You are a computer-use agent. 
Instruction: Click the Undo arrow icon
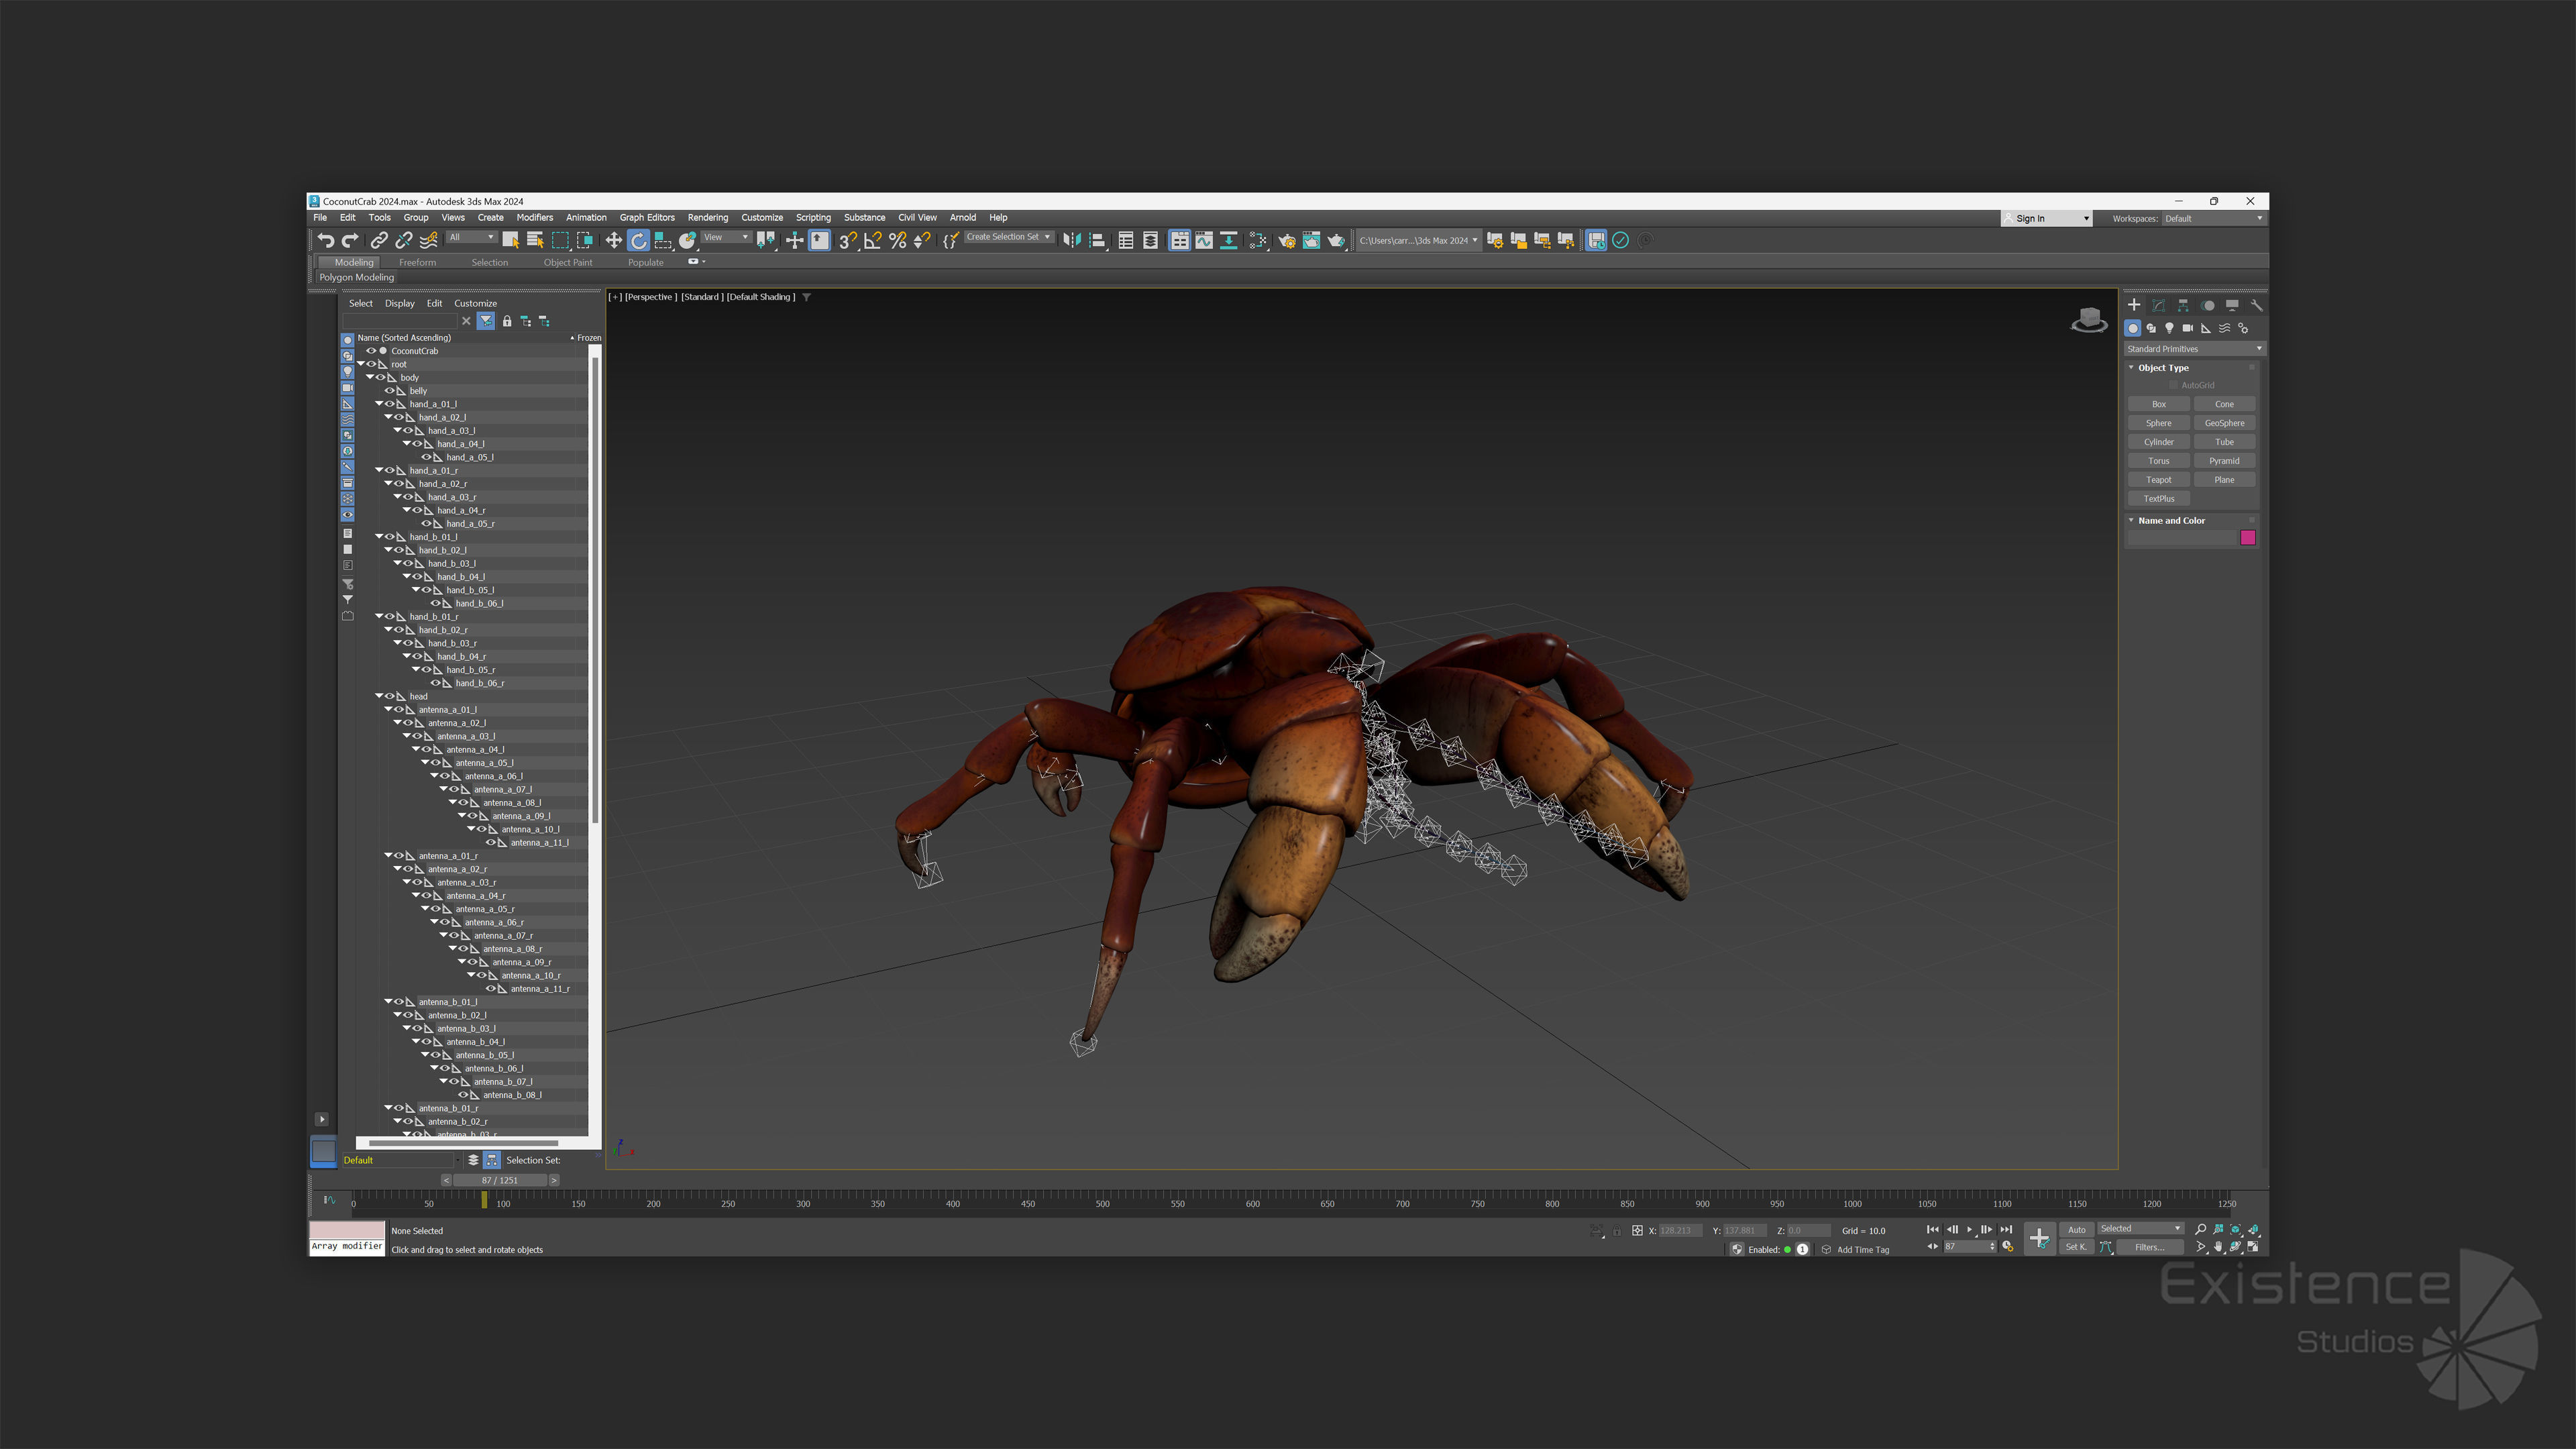pos(326,240)
